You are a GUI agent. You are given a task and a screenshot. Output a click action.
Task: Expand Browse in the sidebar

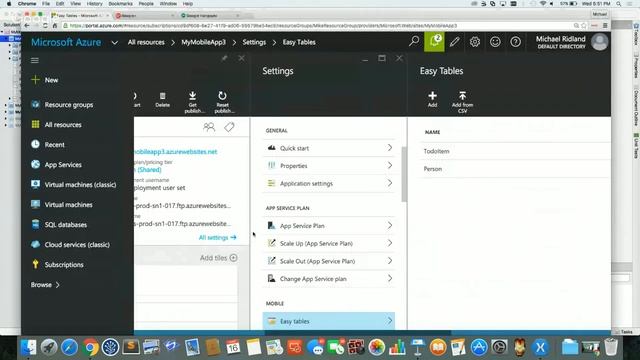(45, 285)
